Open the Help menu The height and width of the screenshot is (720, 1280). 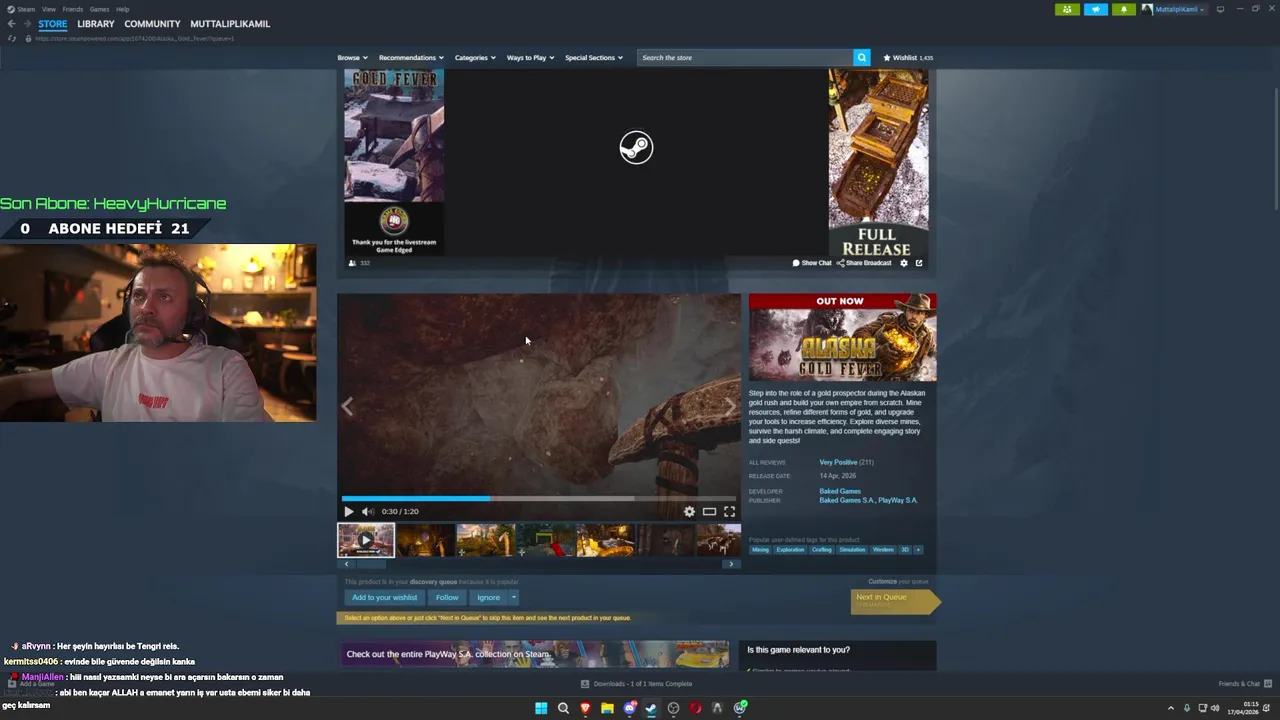(122, 9)
